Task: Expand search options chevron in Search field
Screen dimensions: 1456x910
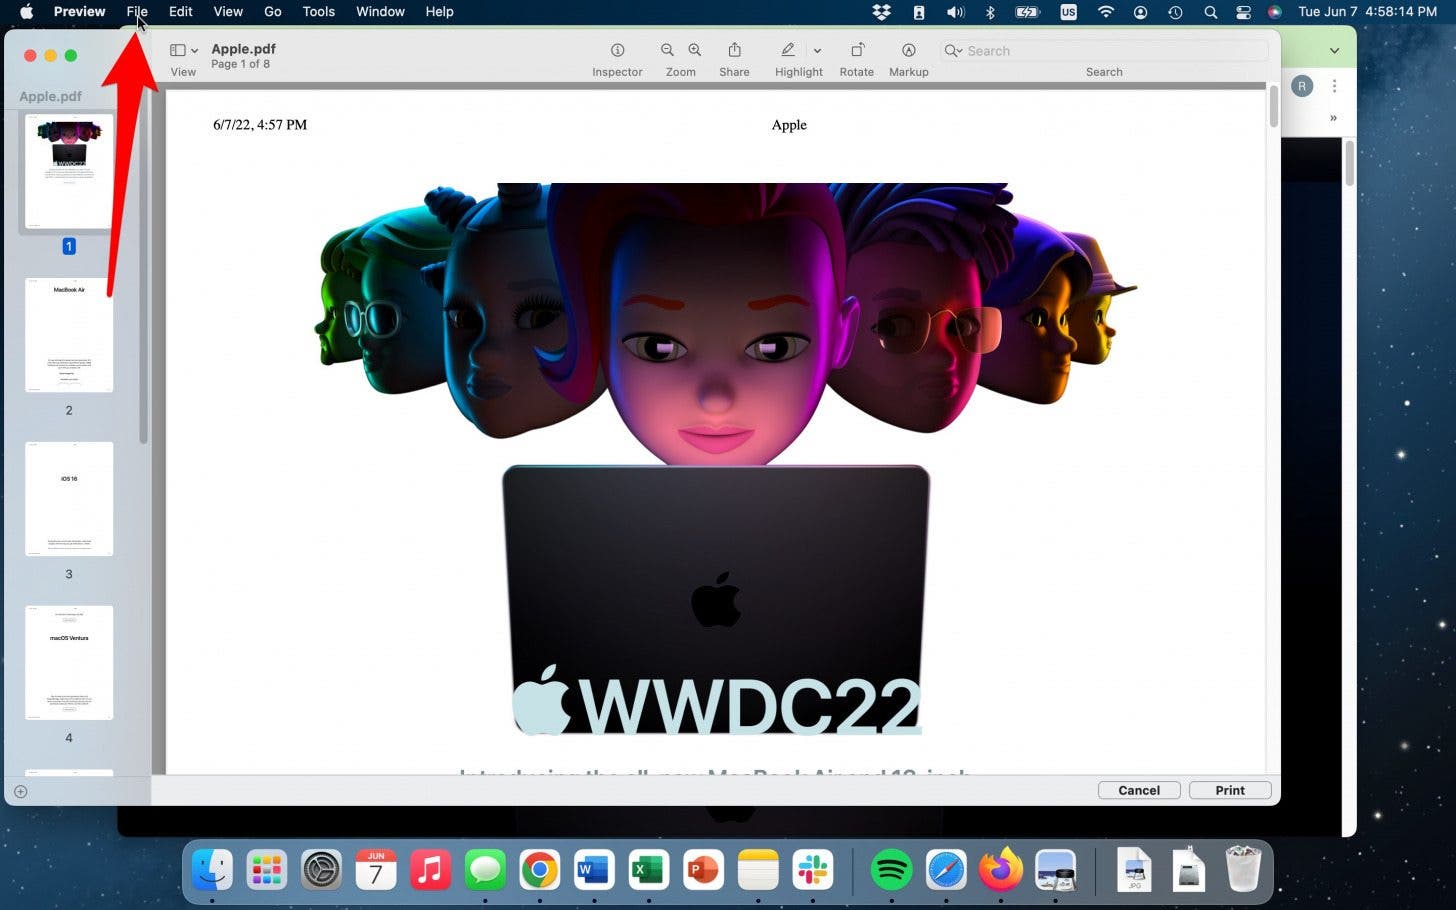Action: tap(953, 51)
